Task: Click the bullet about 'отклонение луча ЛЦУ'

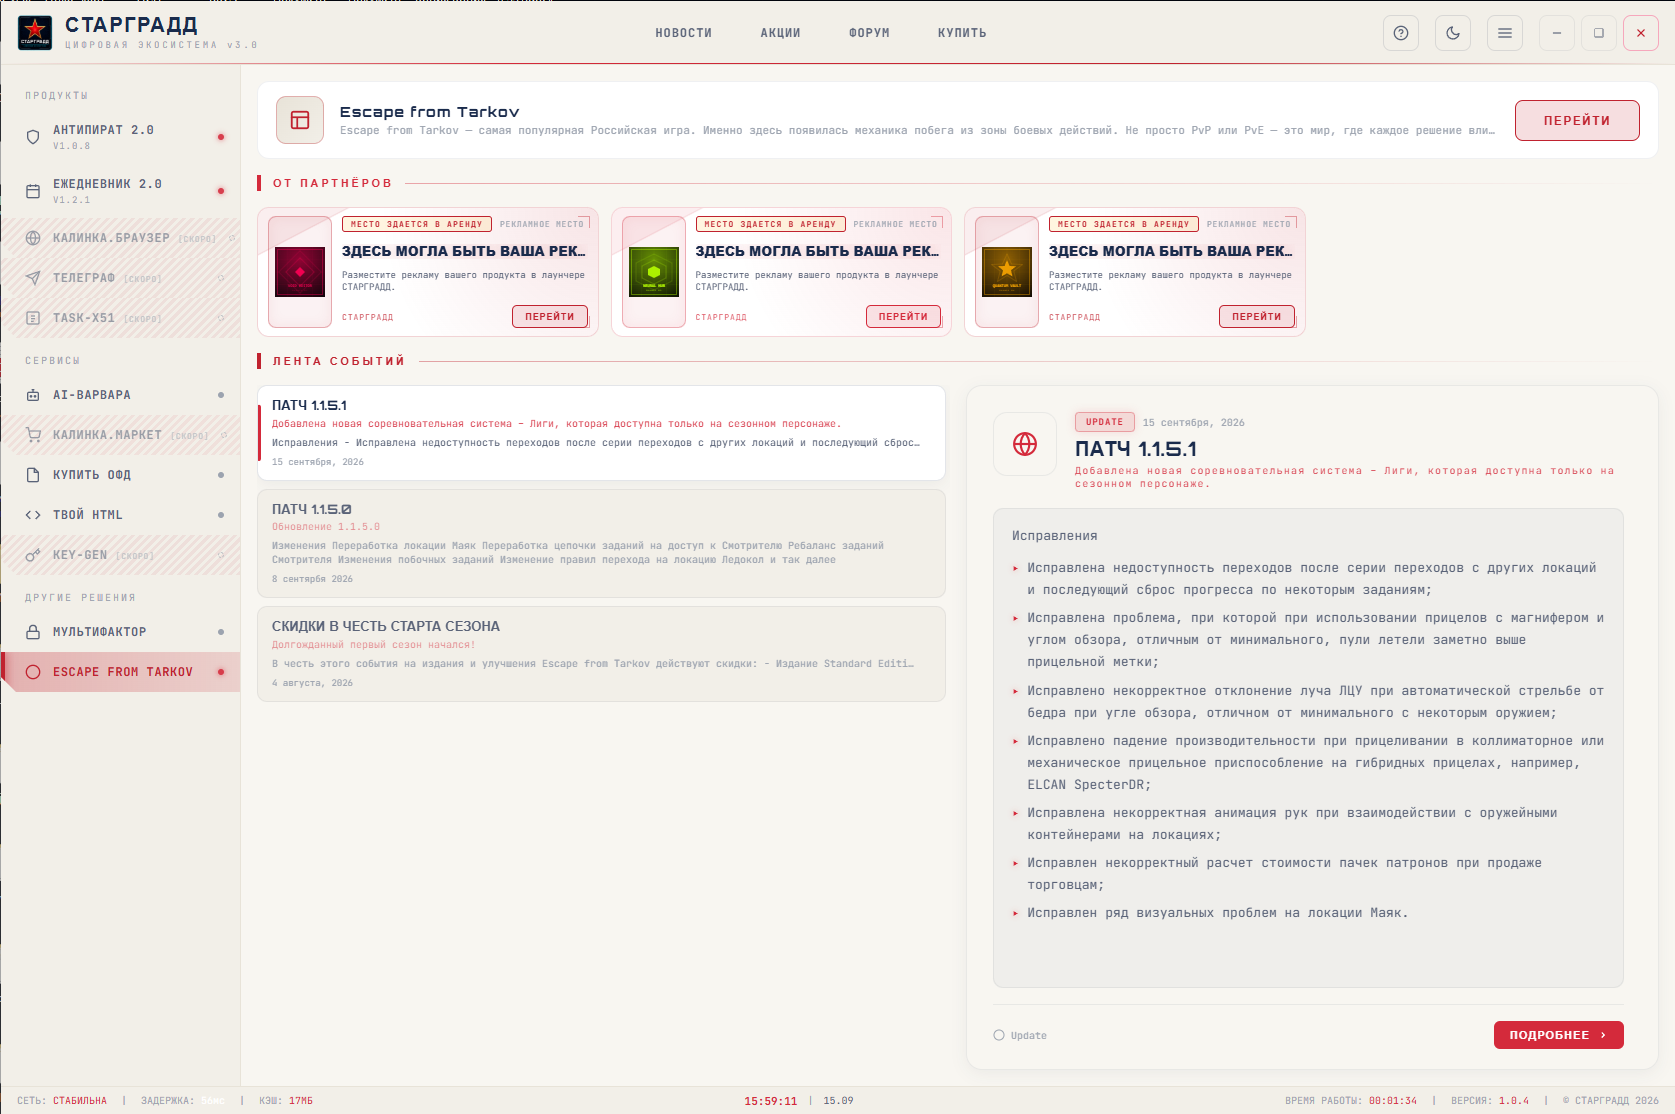Action: tap(1308, 702)
